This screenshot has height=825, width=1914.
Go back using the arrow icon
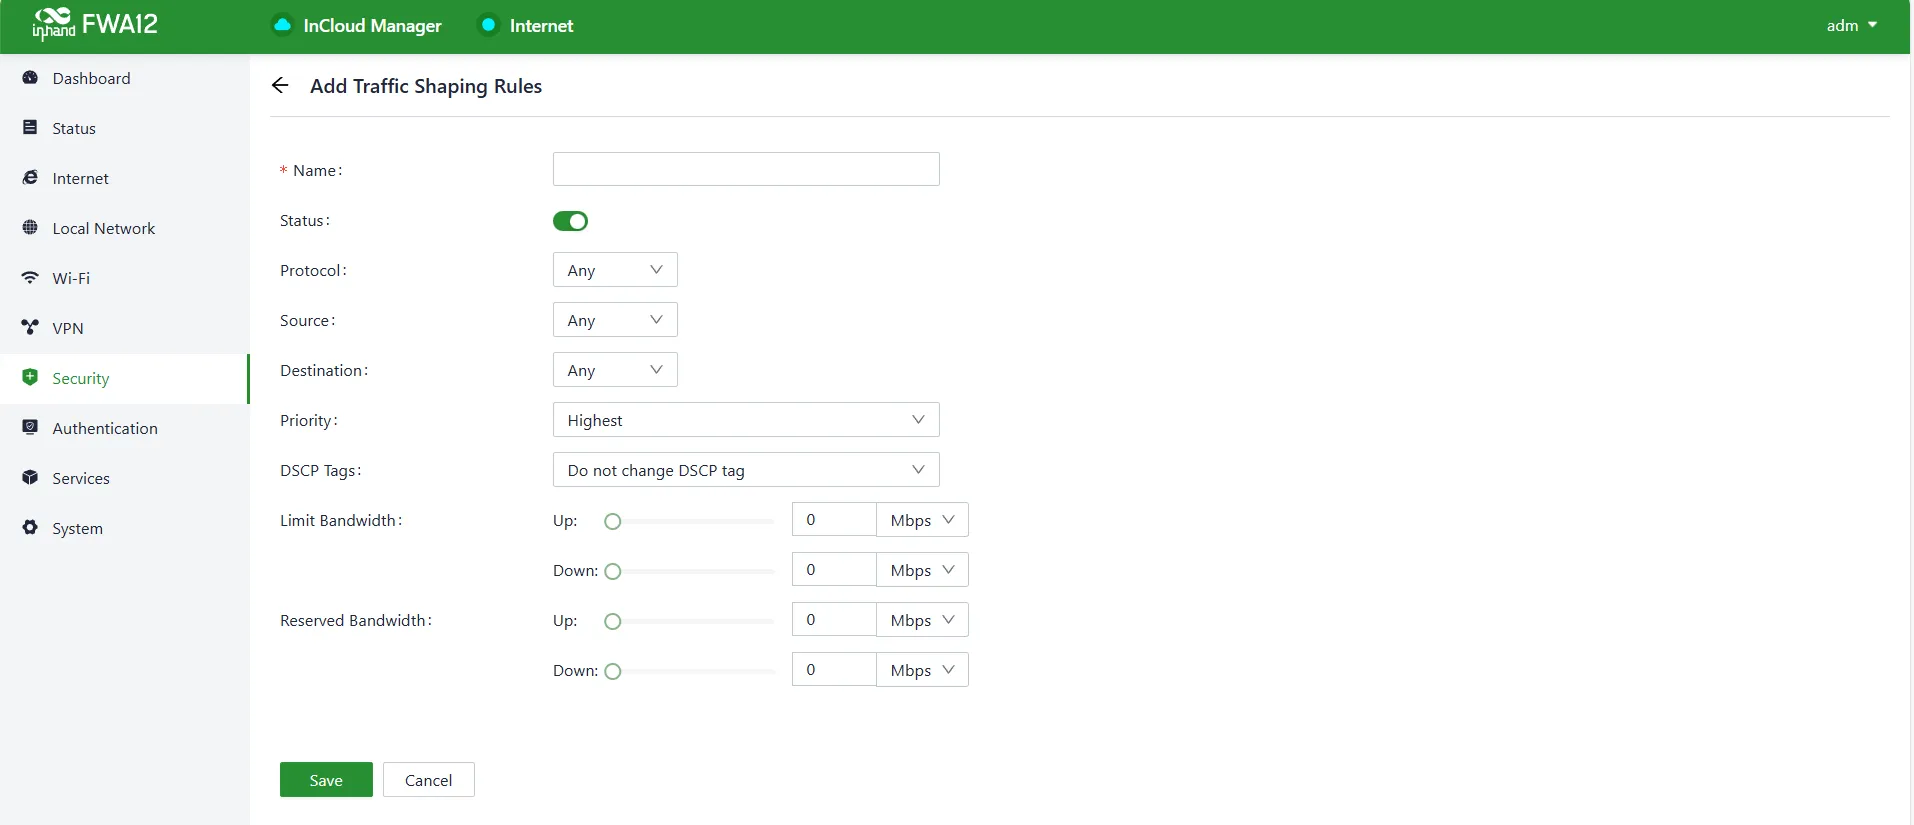(280, 86)
